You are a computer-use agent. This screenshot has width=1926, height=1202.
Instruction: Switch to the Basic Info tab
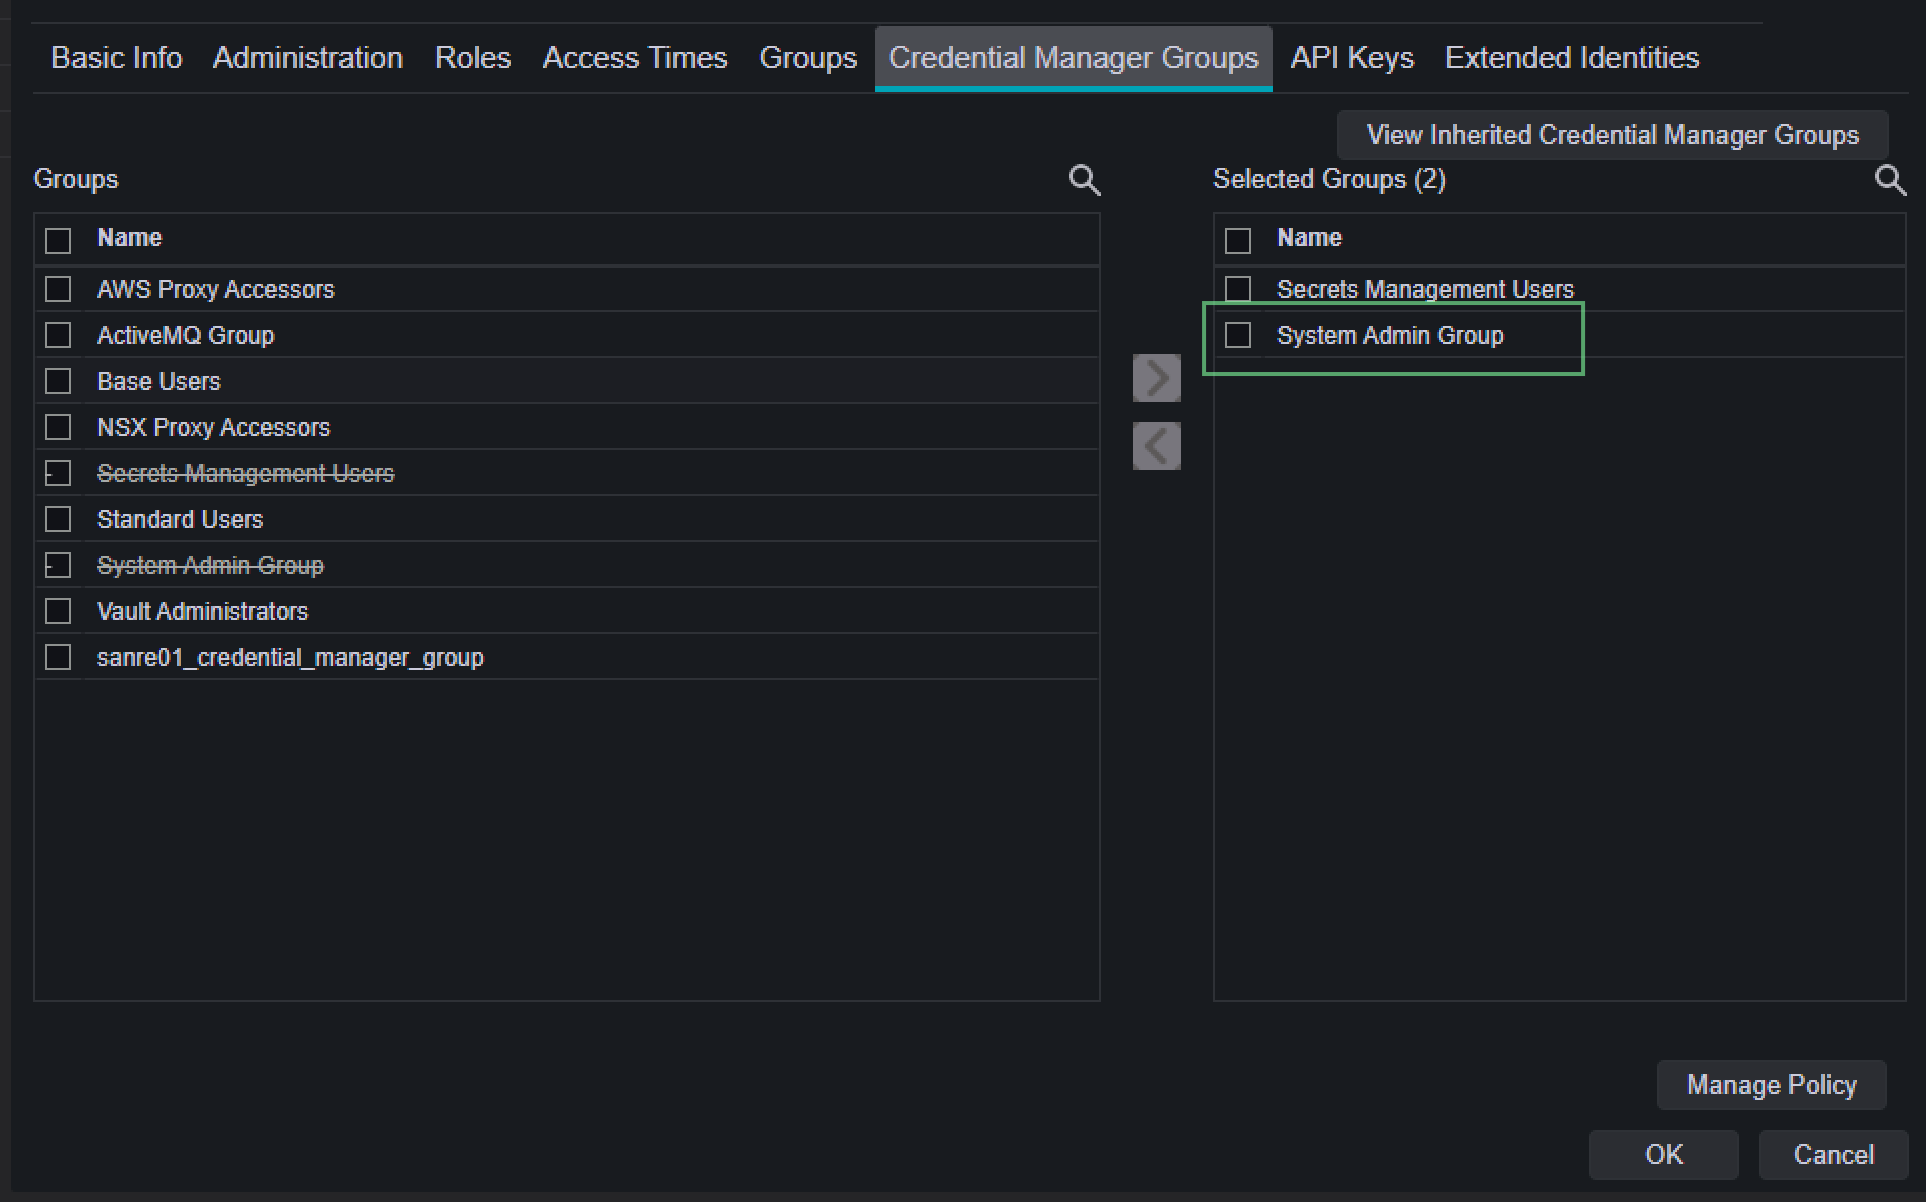pyautogui.click(x=116, y=58)
